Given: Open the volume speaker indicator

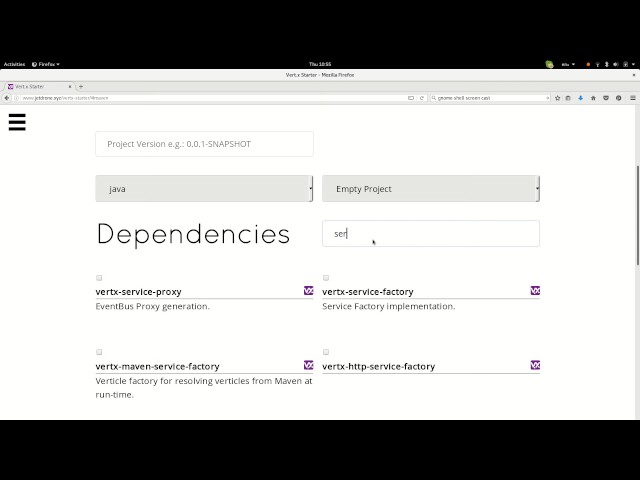Looking at the screenshot, I should point(616,64).
